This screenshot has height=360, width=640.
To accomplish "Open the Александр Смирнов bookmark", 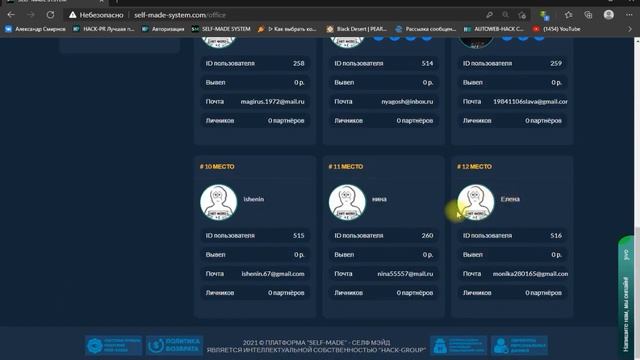I will tap(36, 29).
